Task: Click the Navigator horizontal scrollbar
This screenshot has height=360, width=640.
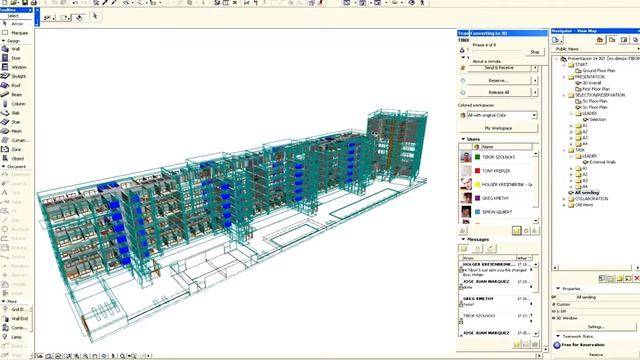Action: pyautogui.click(x=595, y=268)
